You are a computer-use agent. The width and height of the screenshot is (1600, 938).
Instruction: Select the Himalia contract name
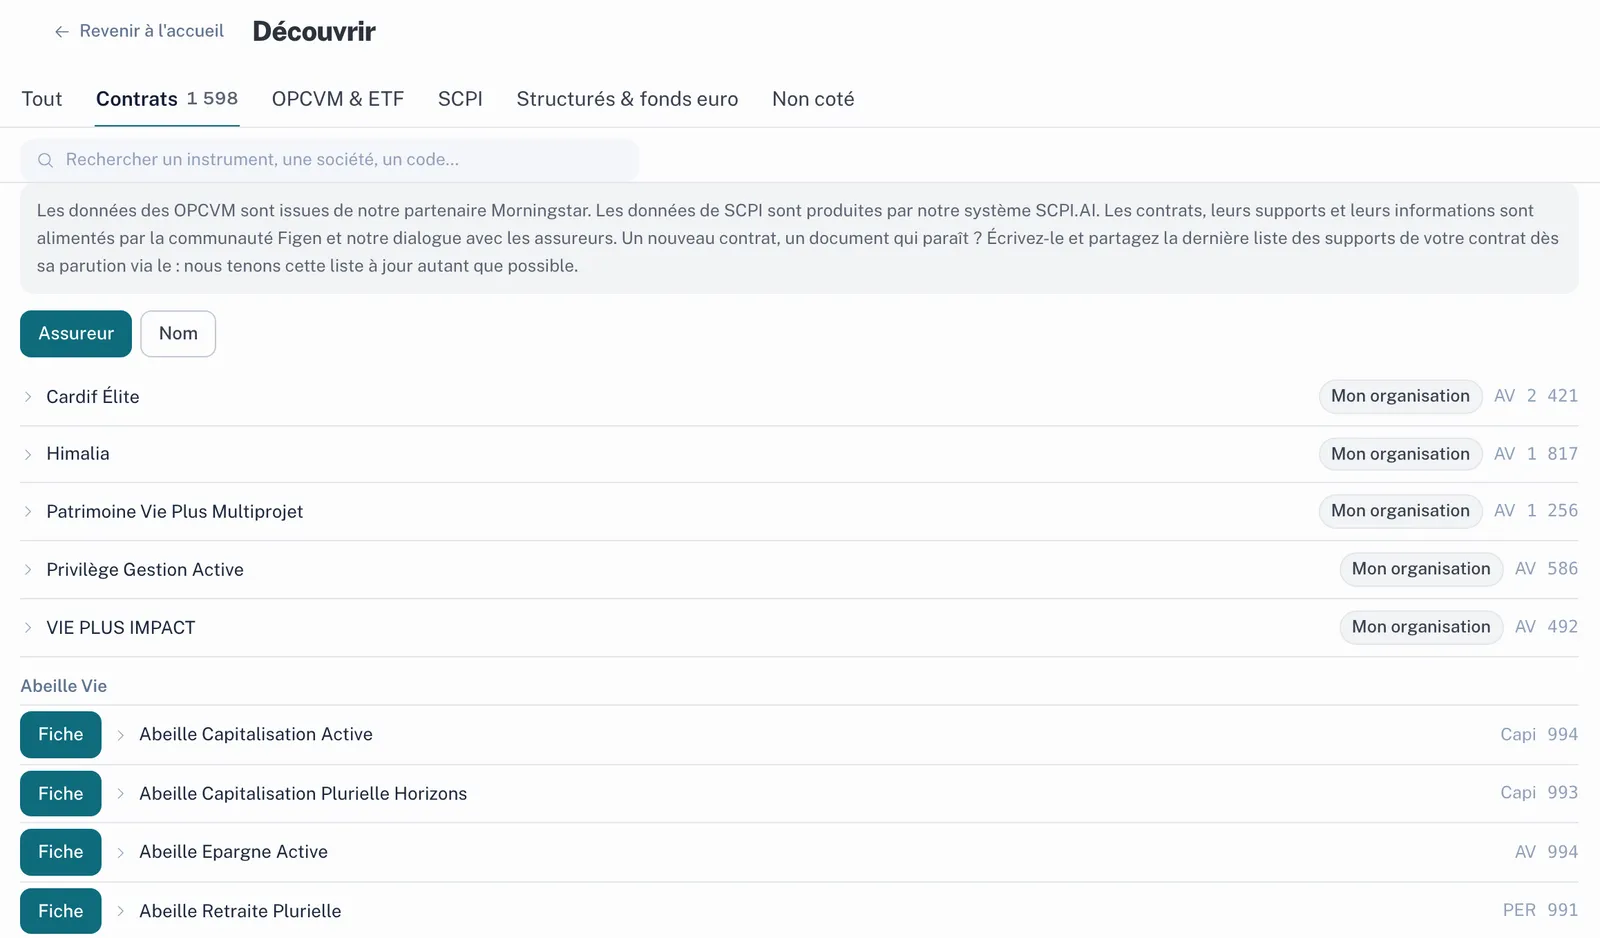[x=78, y=454]
